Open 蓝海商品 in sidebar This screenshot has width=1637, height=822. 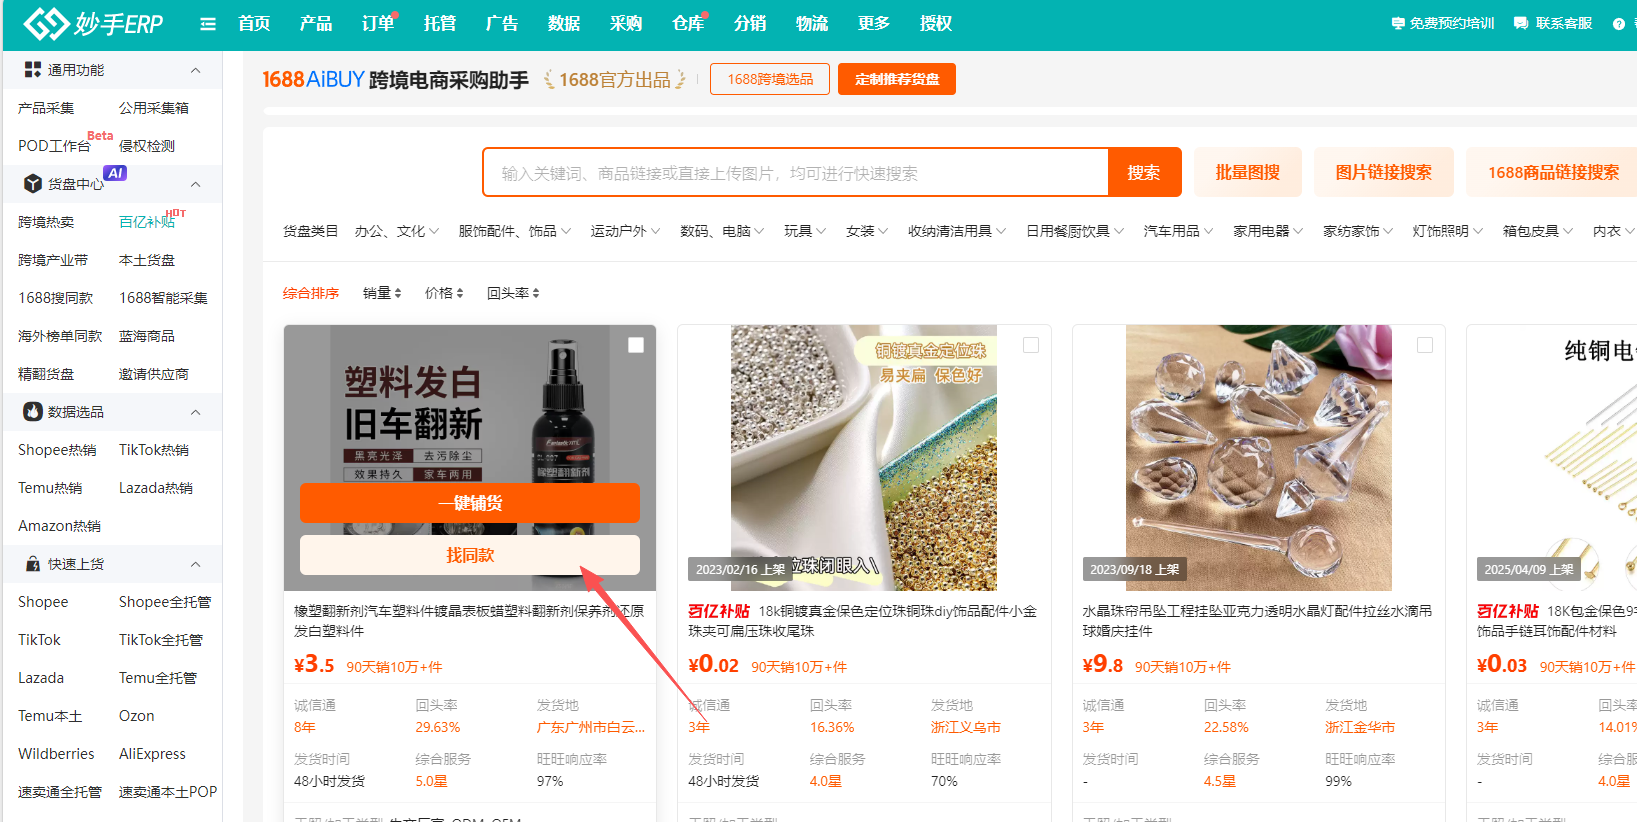coord(147,336)
